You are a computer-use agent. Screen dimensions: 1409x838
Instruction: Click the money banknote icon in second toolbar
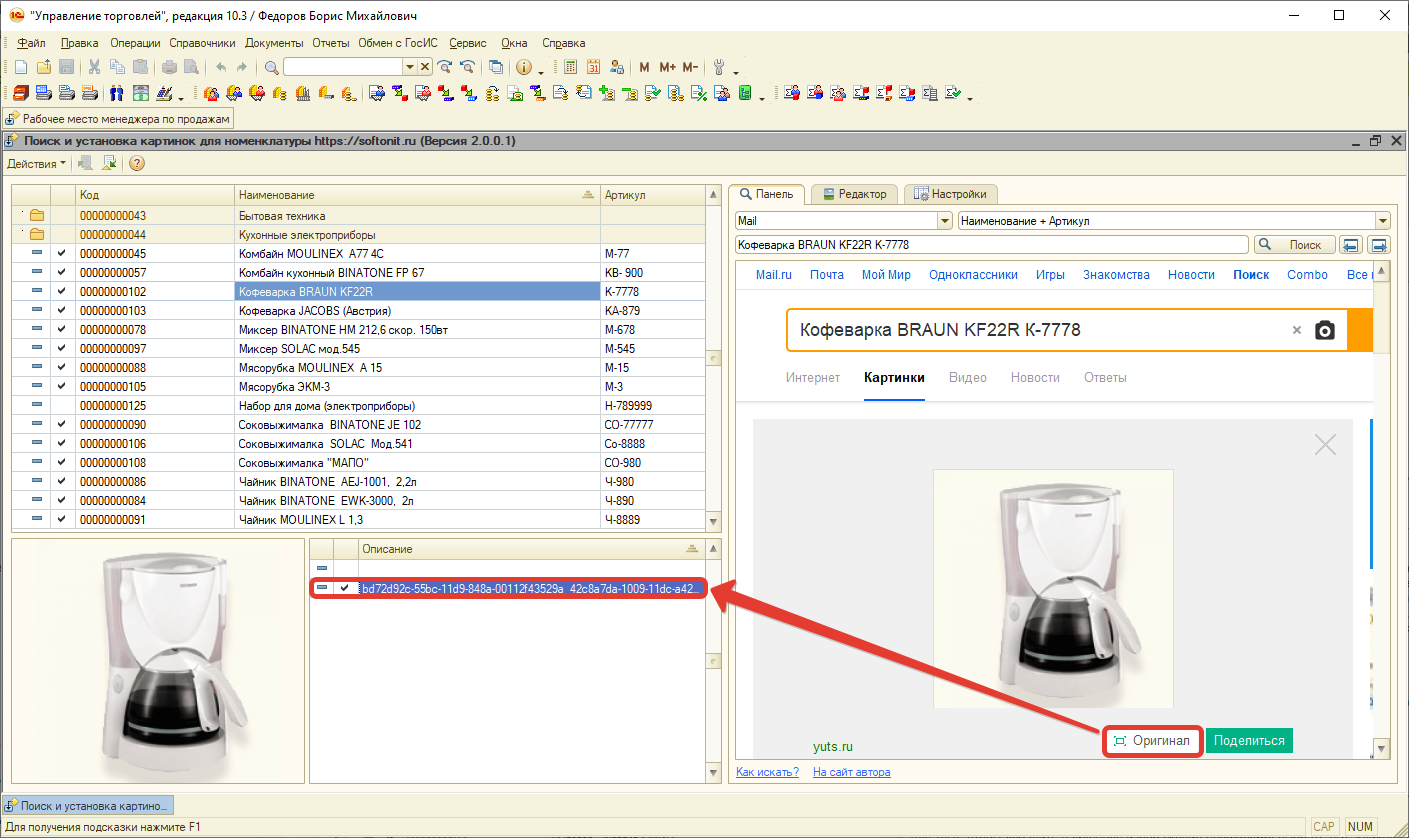point(140,94)
